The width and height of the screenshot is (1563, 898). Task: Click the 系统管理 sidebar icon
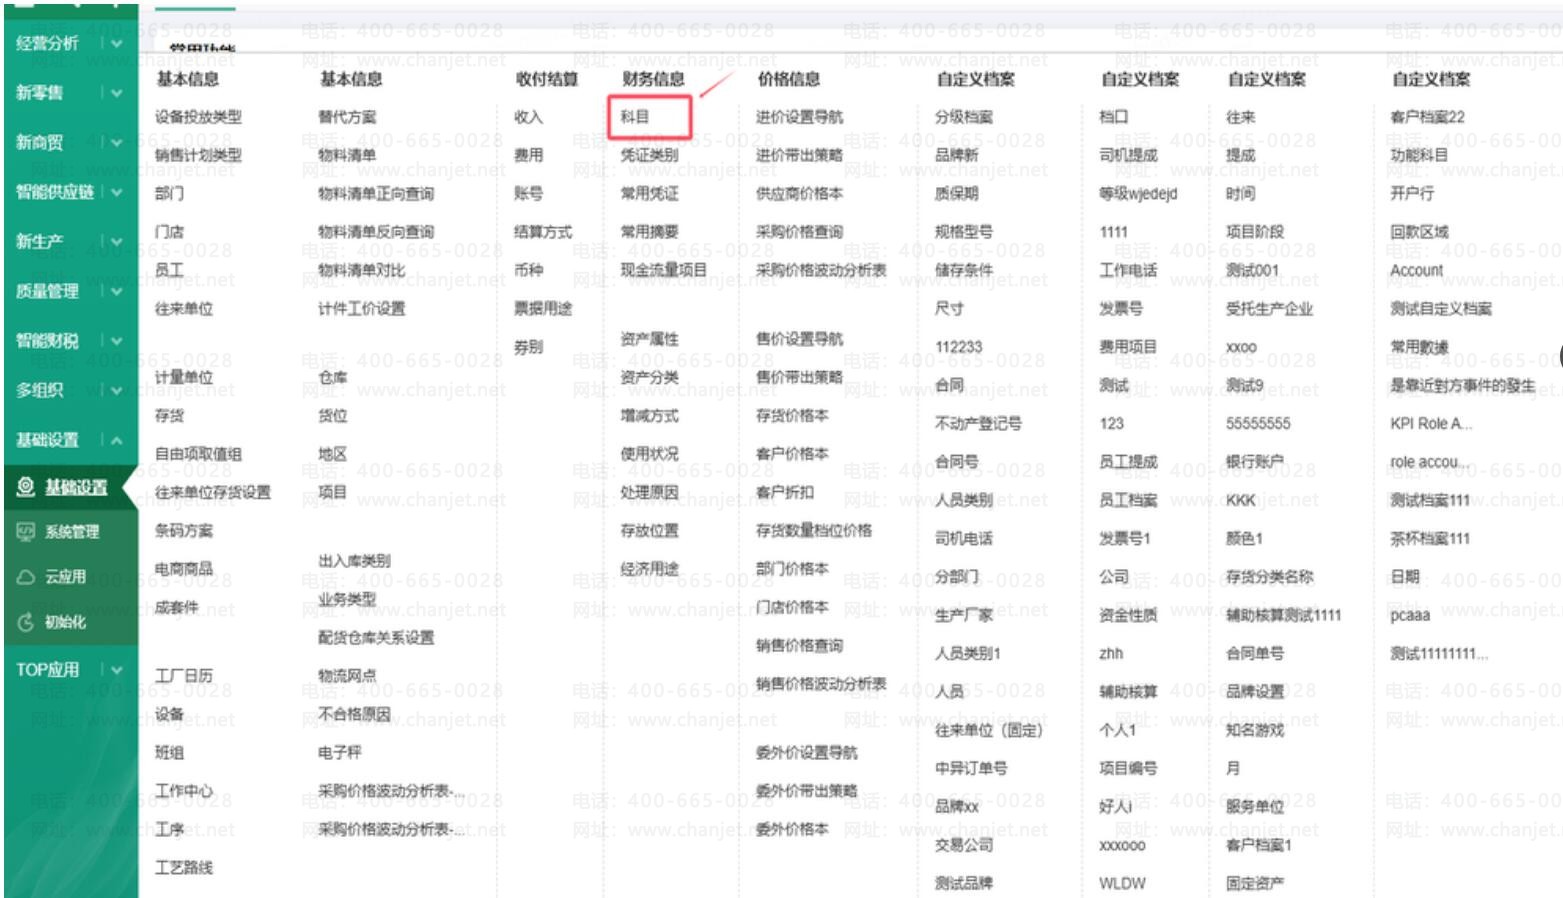[26, 532]
